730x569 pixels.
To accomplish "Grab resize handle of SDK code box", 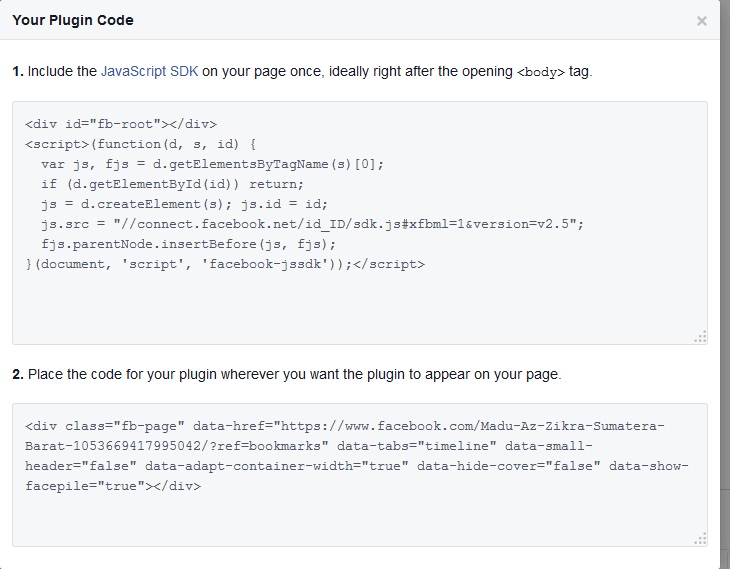I will pyautogui.click(x=700, y=337).
